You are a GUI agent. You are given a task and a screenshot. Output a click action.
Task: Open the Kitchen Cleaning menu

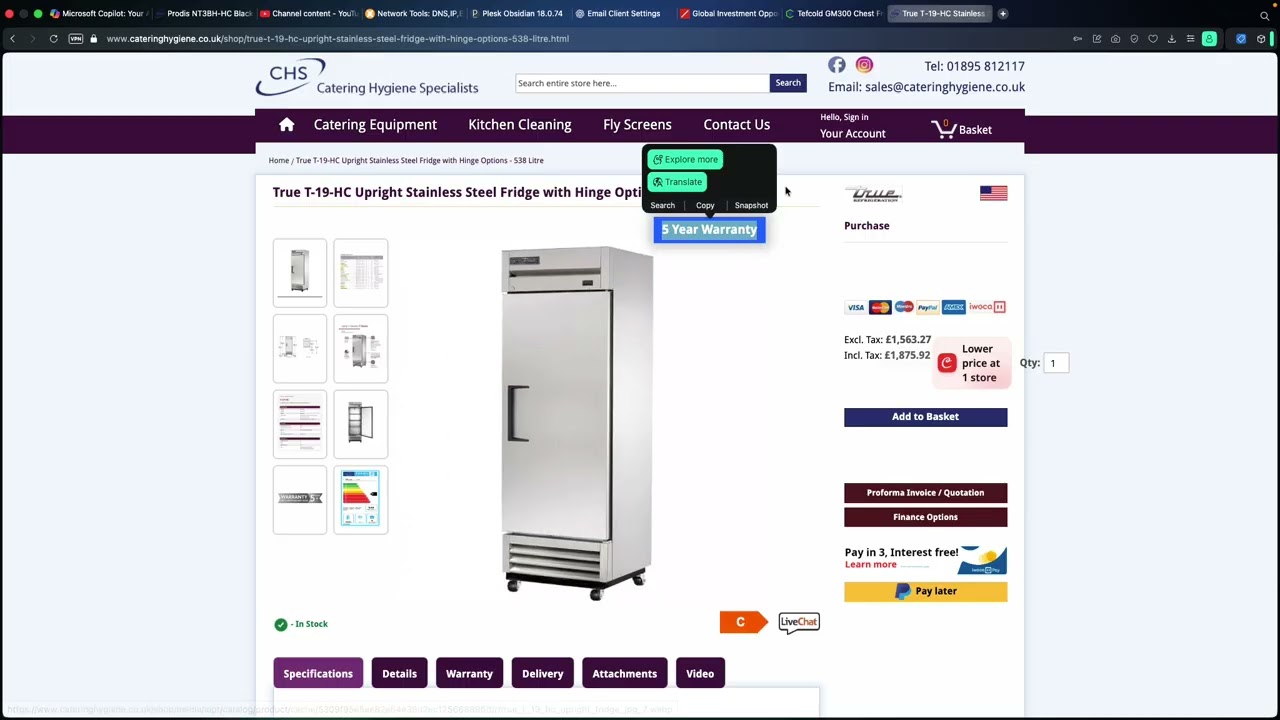520,125
